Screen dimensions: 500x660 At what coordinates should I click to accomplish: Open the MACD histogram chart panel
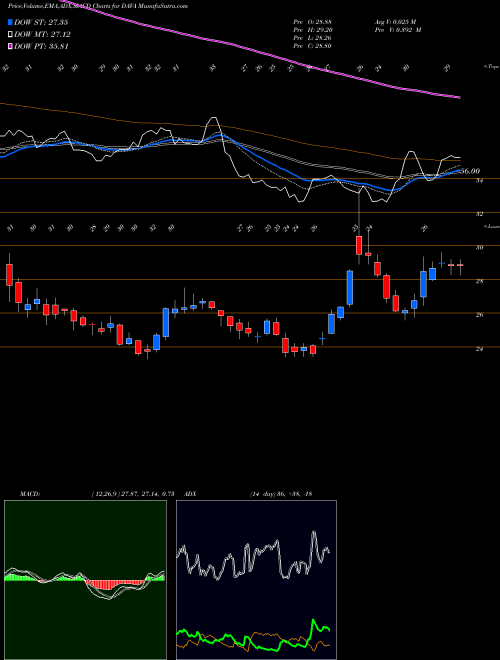pyautogui.click(x=85, y=580)
